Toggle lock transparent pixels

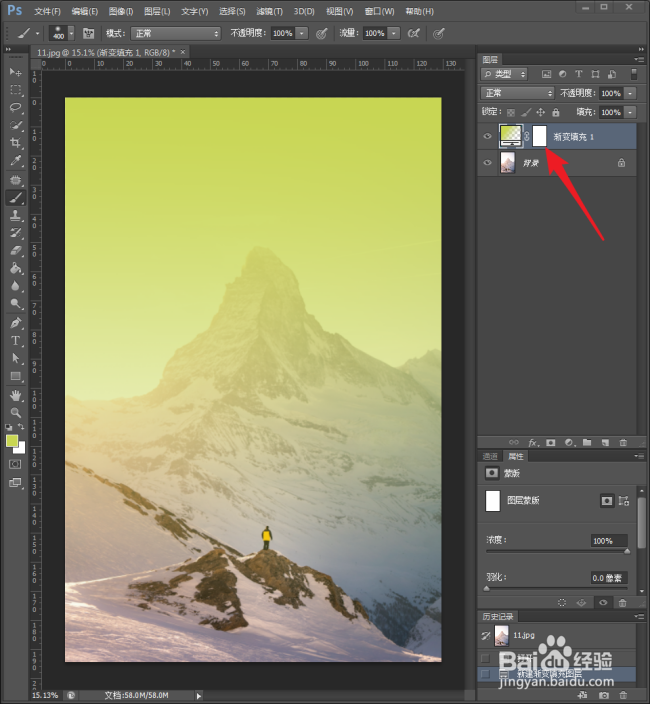tap(511, 112)
